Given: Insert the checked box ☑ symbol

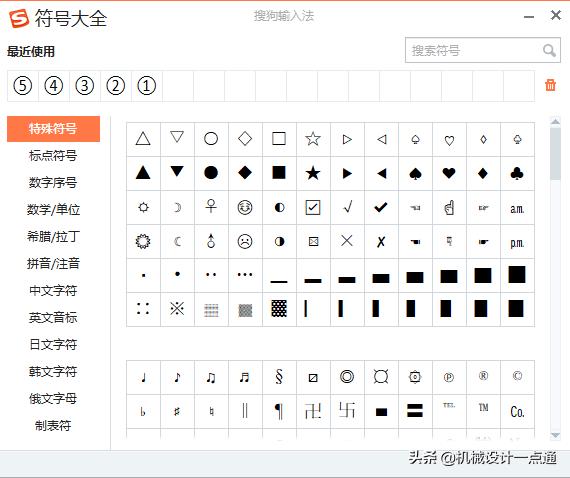Looking at the screenshot, I should [x=313, y=207].
